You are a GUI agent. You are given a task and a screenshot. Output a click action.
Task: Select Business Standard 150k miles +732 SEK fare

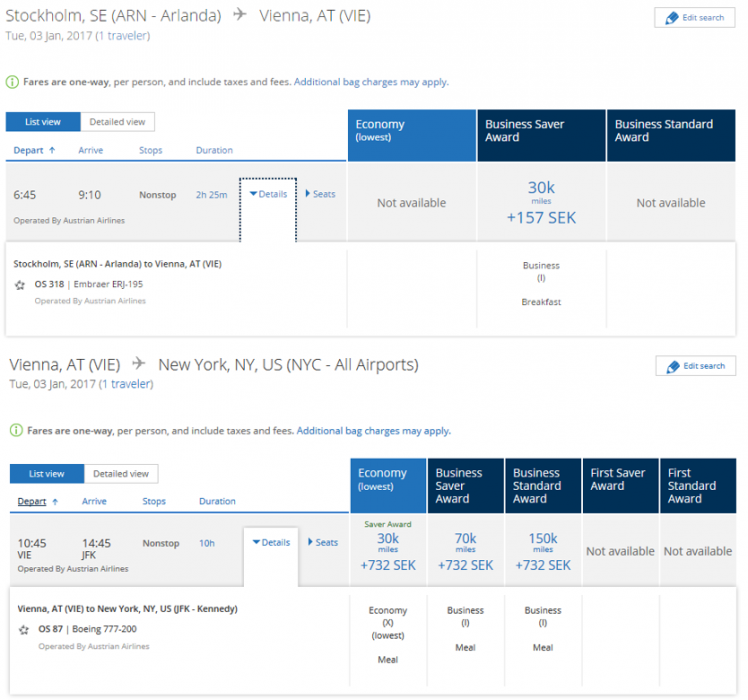[x=543, y=551]
